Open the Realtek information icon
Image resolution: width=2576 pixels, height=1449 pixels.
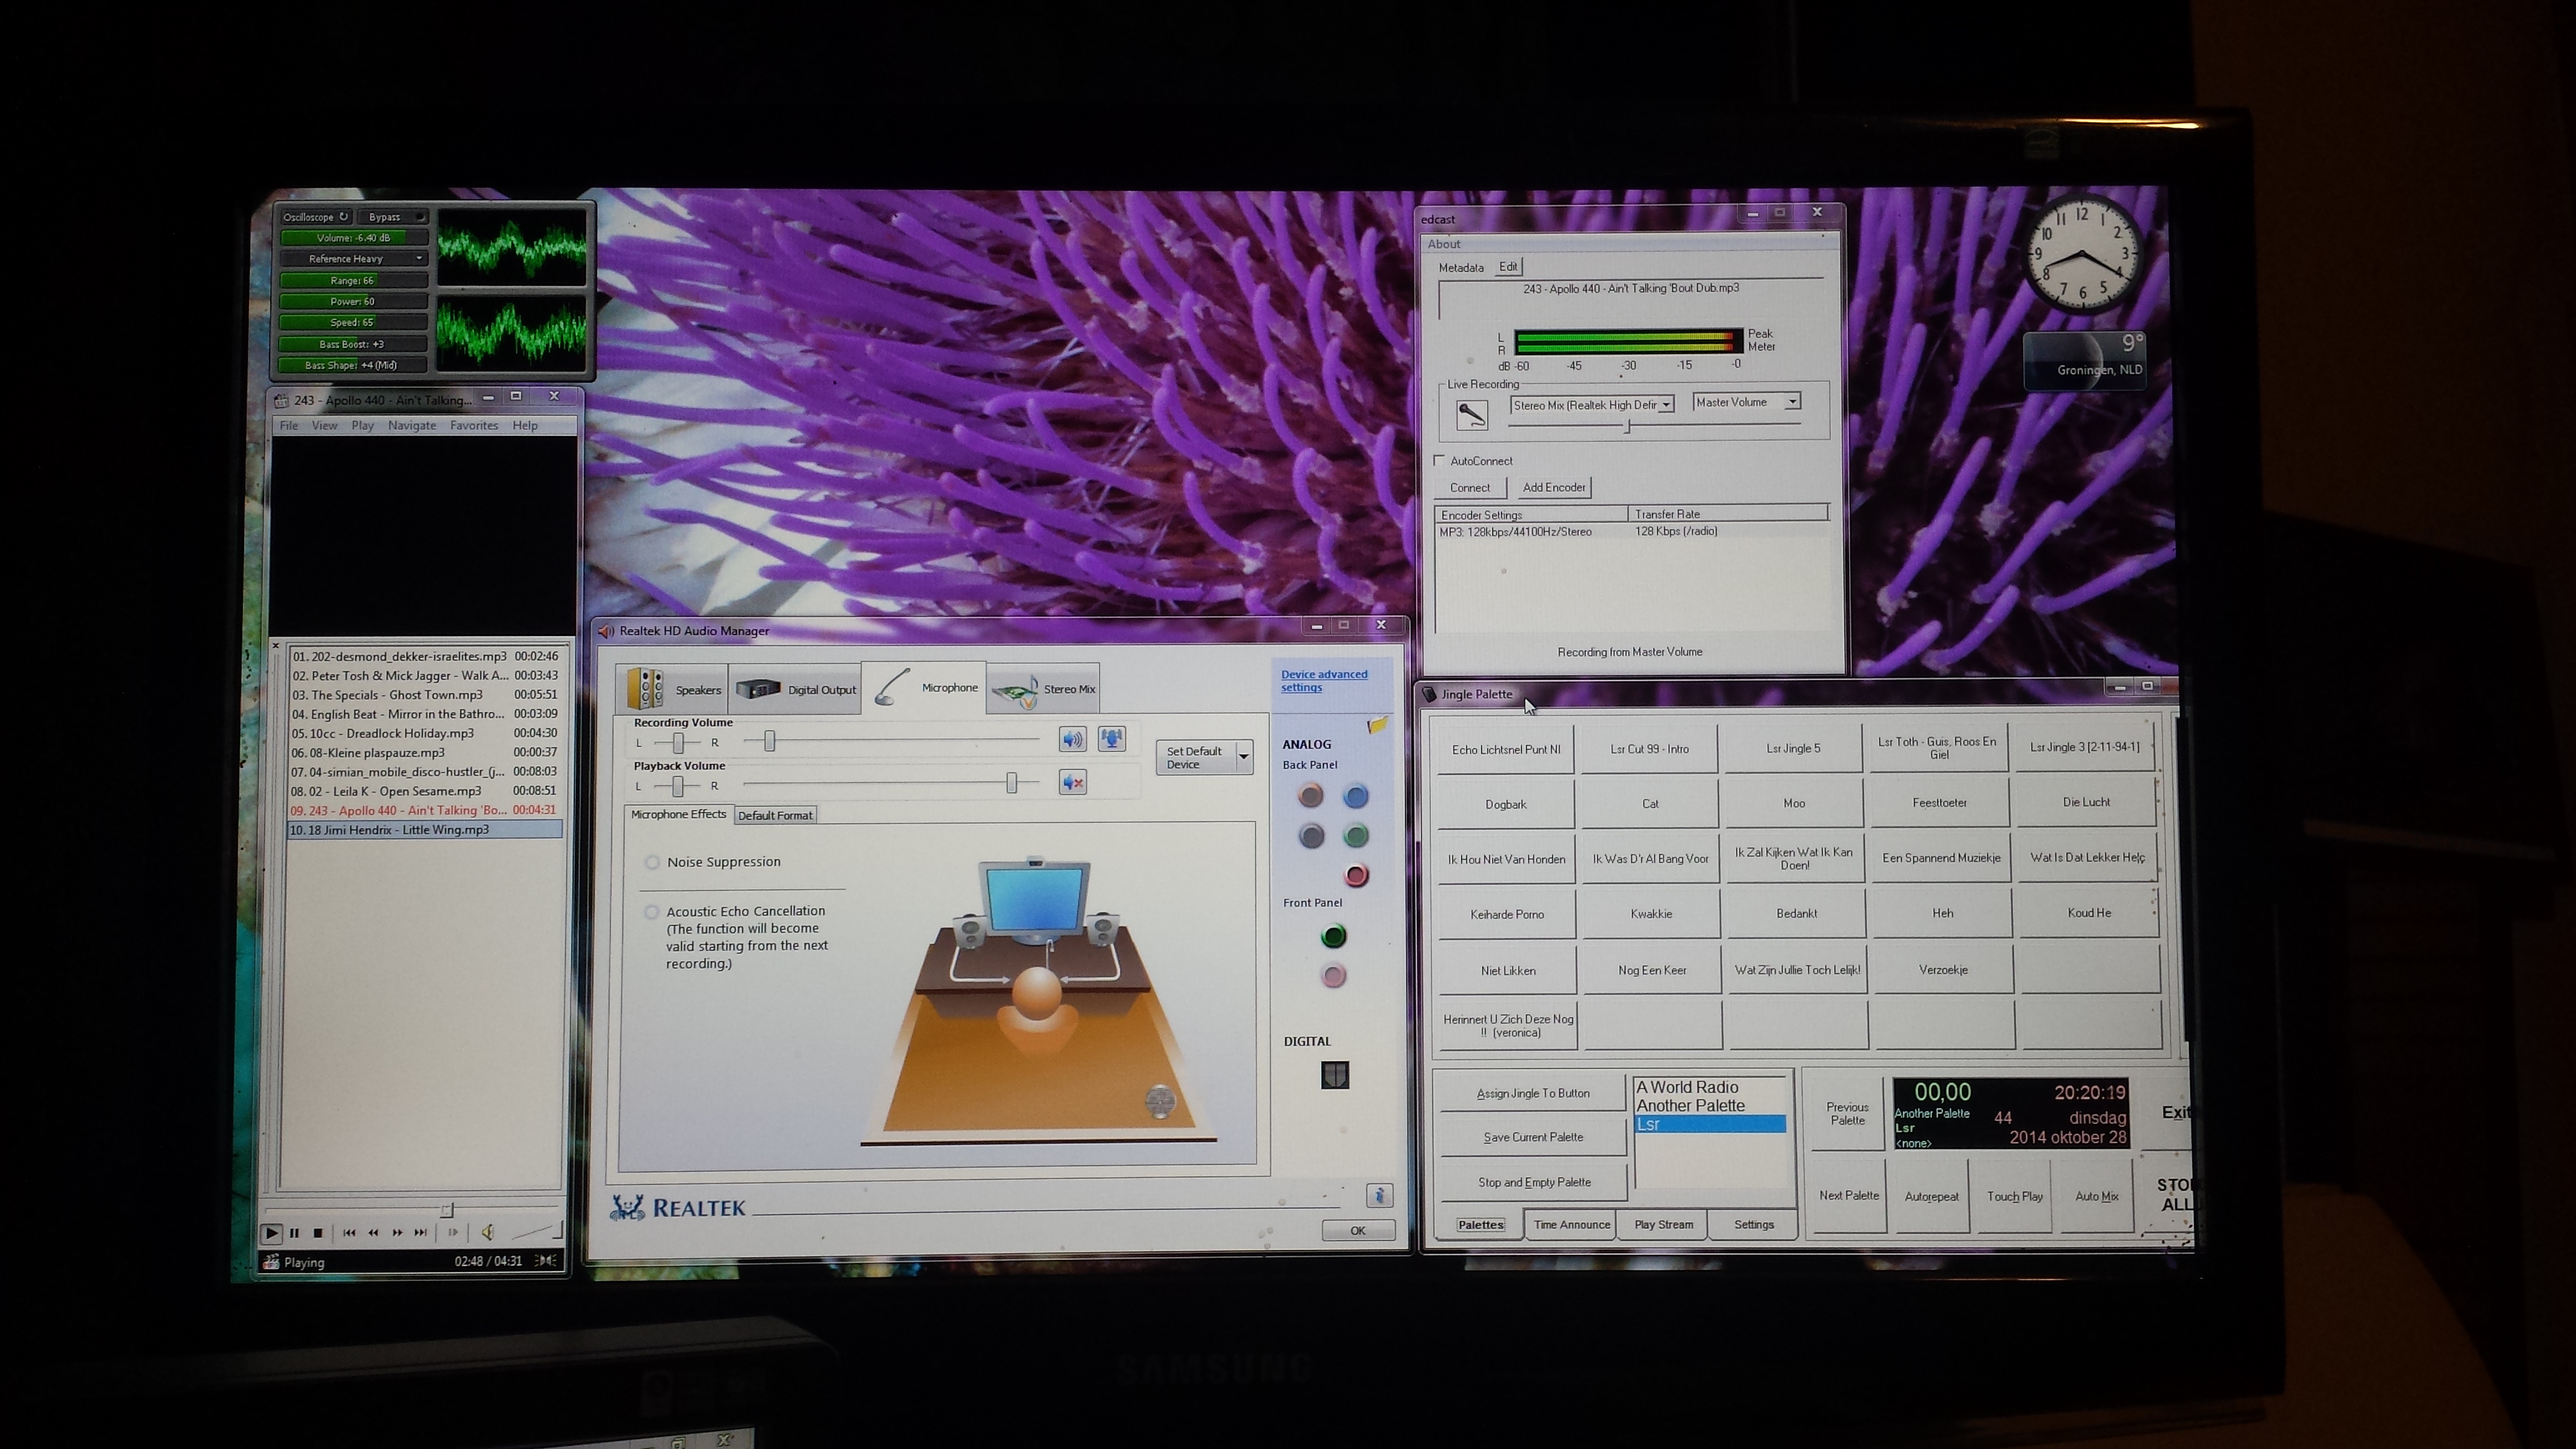click(1379, 1195)
